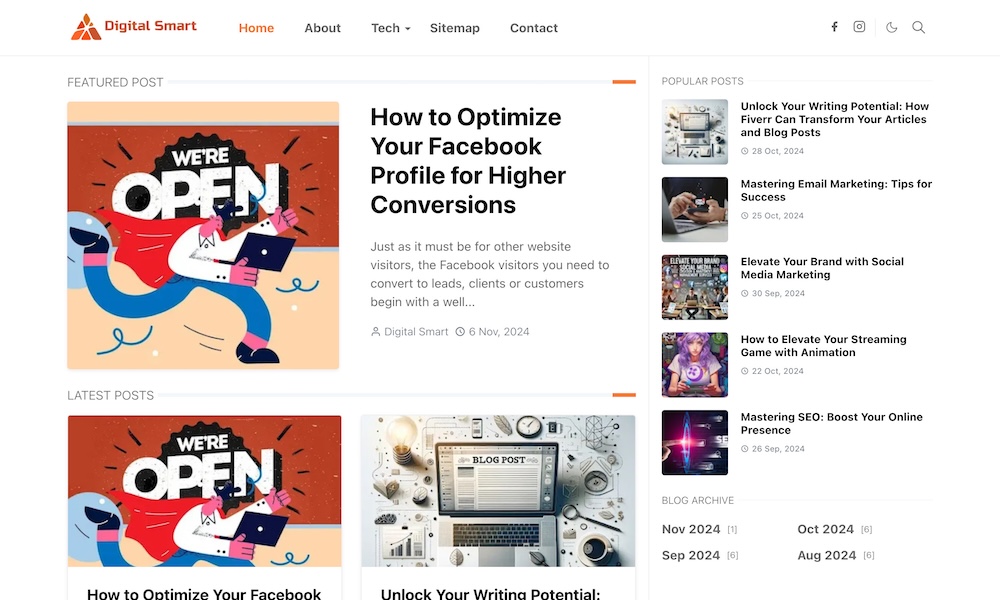The image size is (1000, 600).
Task: Click the Elevate Your Brand post thumbnail
Action: coord(695,287)
